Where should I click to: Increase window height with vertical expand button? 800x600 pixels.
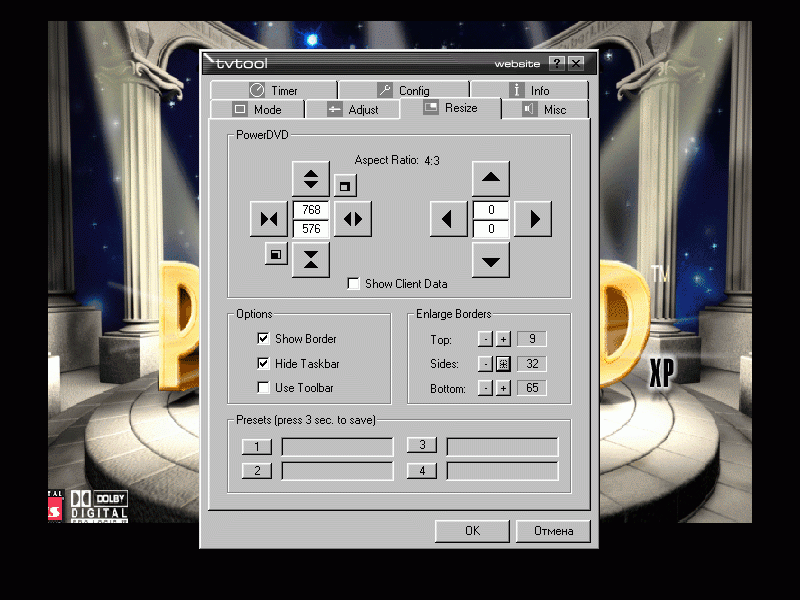point(311,179)
